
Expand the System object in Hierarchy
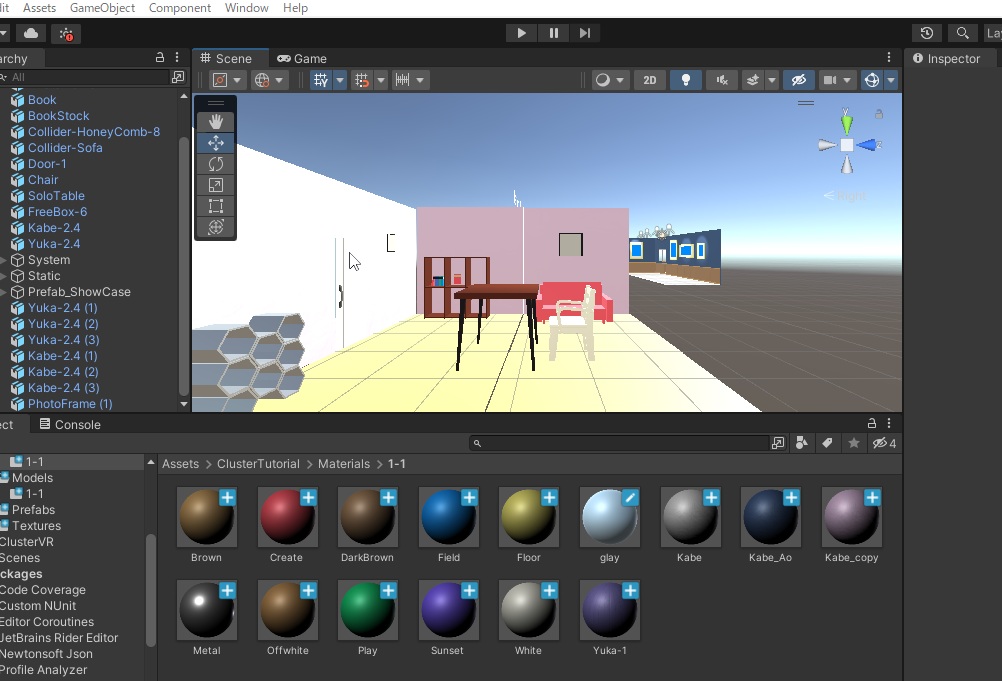point(4,260)
